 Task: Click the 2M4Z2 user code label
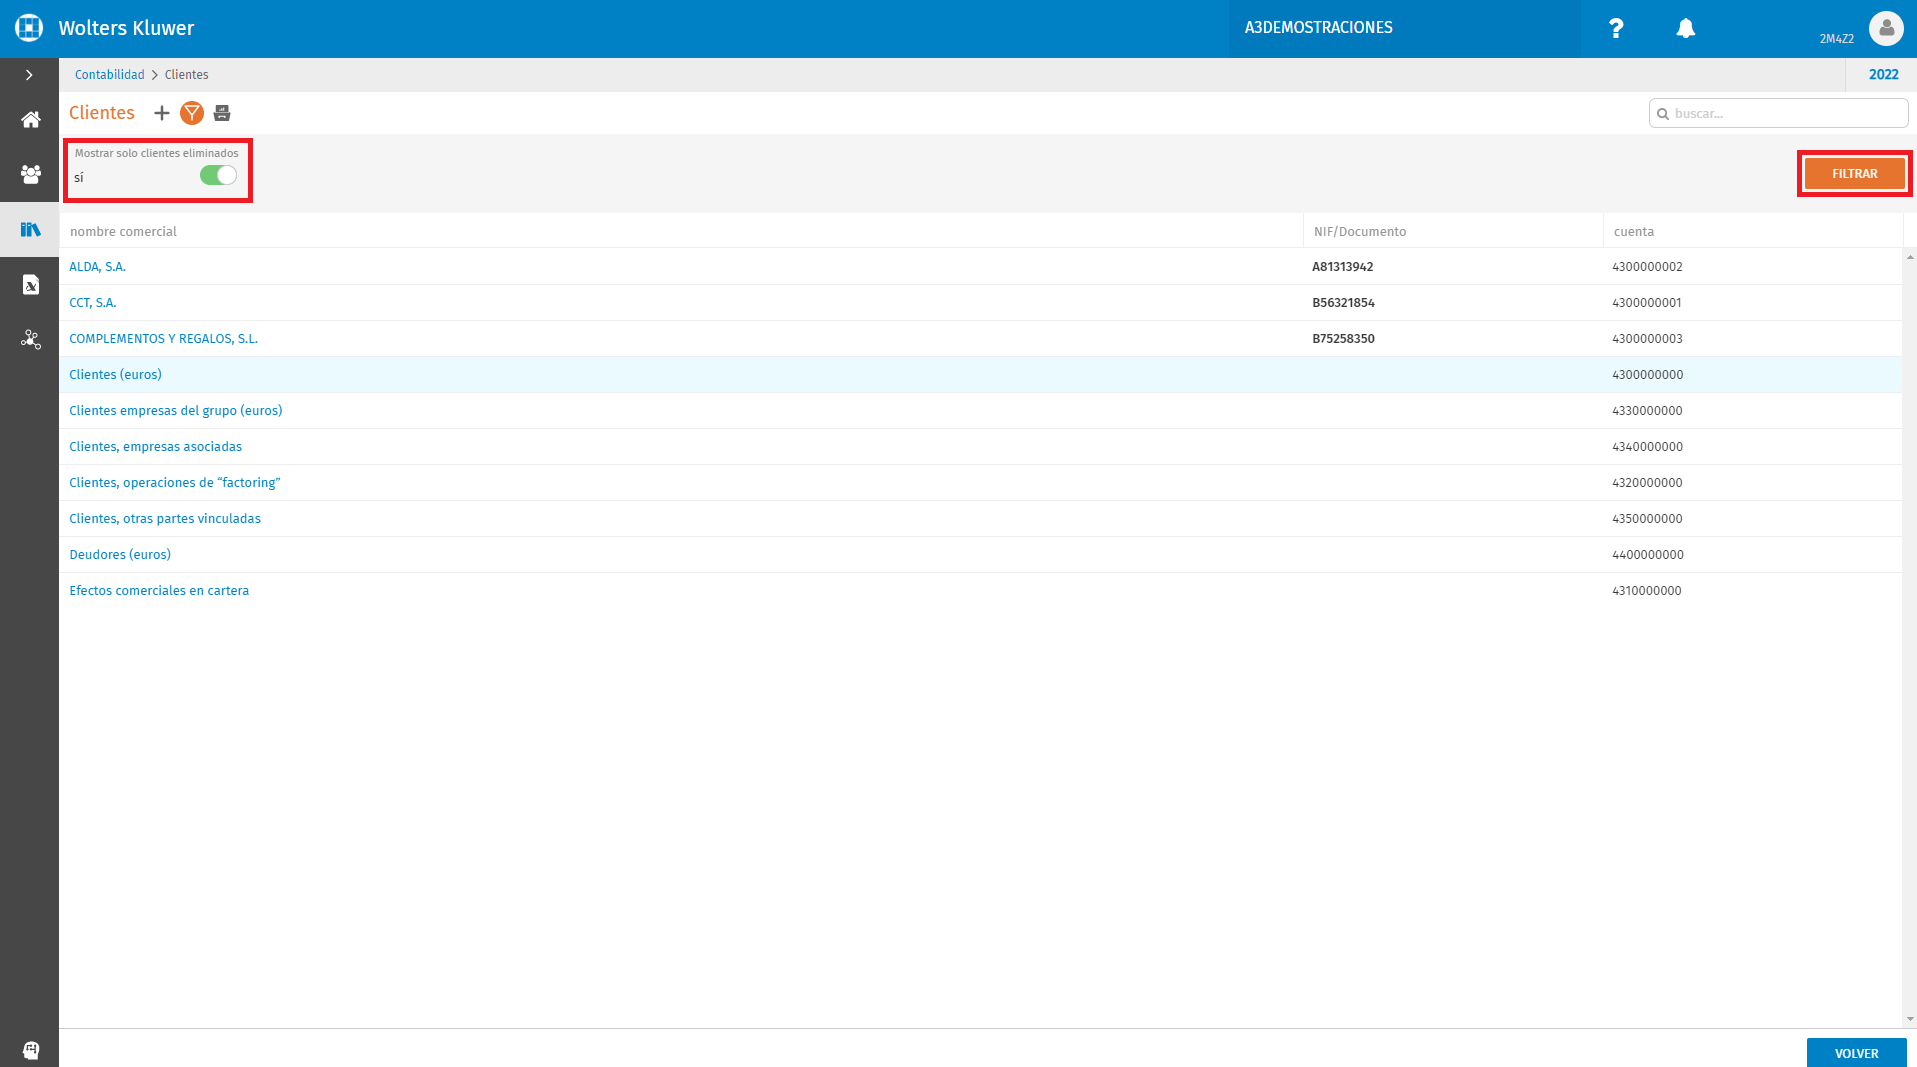click(1836, 39)
